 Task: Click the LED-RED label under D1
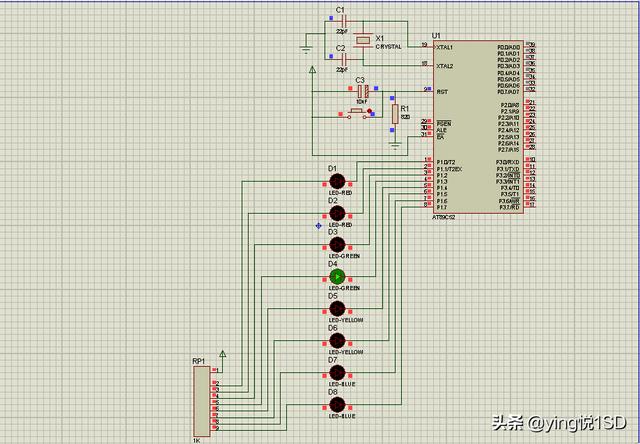[340, 193]
